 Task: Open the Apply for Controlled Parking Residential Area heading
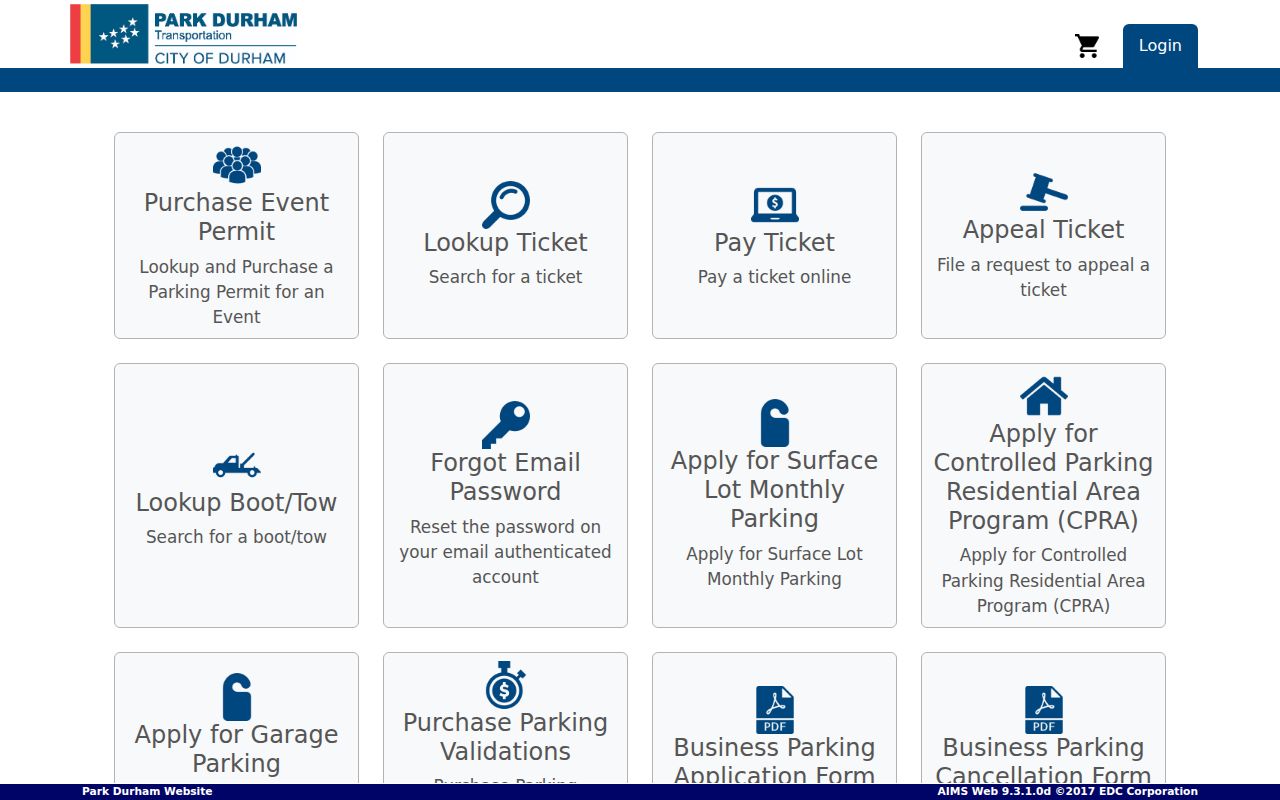[1044, 477]
